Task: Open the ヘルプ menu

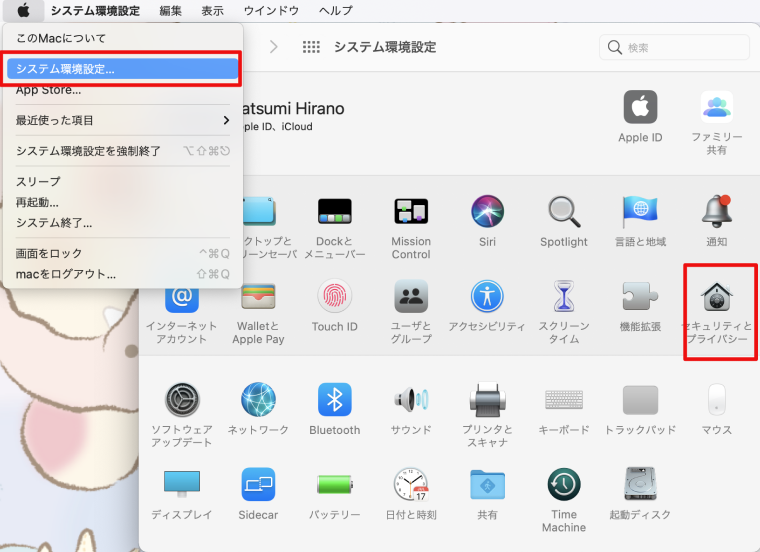Action: pyautogui.click(x=335, y=10)
